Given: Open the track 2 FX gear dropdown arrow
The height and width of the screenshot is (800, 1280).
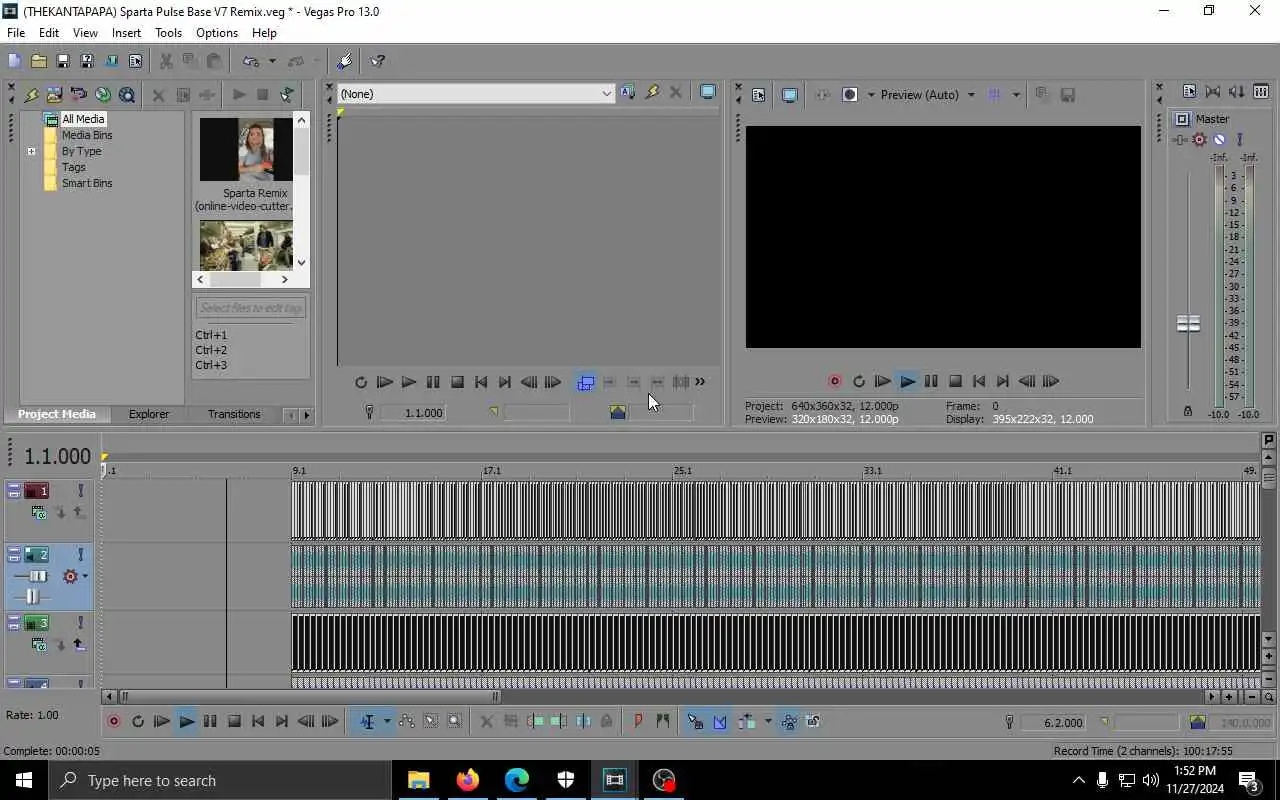Looking at the screenshot, I should (85, 577).
